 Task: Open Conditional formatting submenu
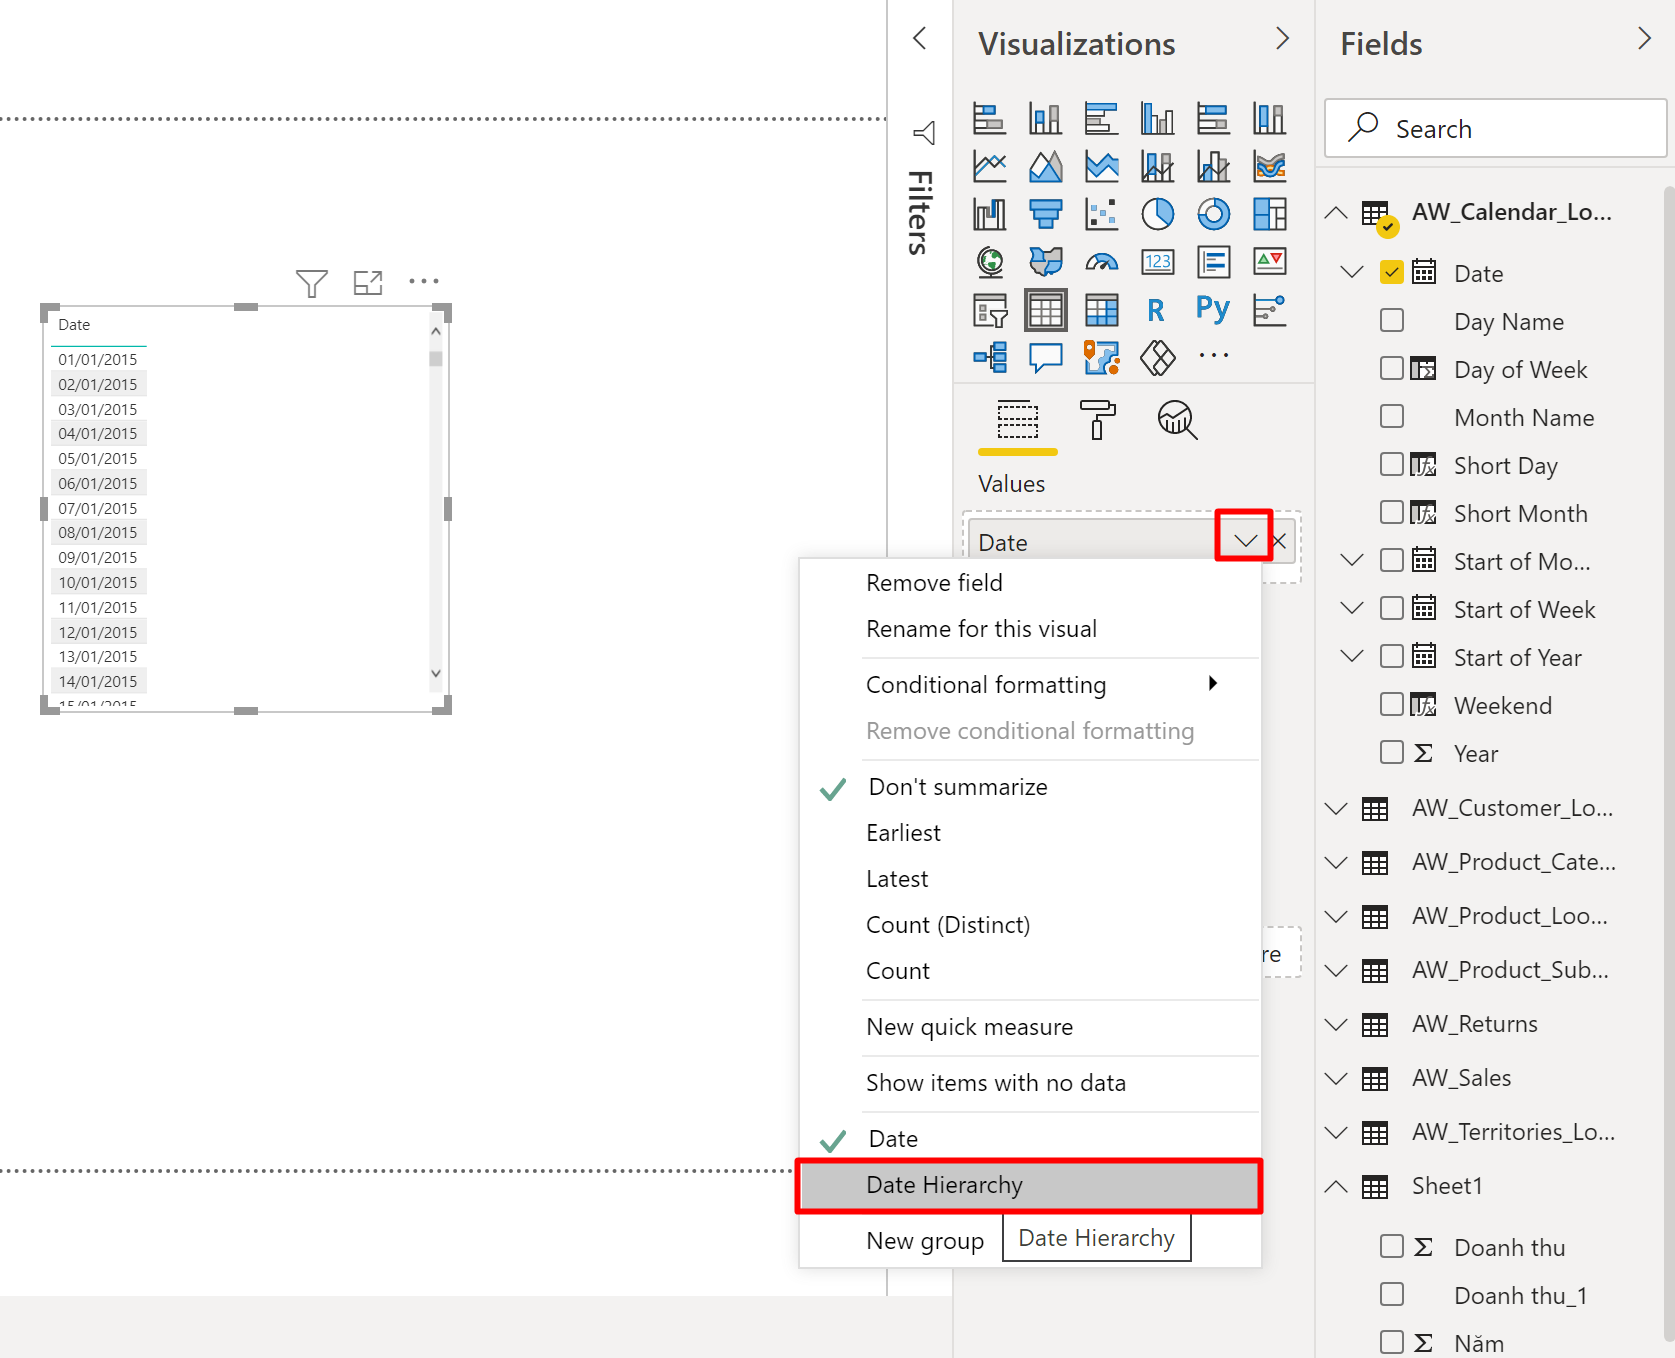1030,685
